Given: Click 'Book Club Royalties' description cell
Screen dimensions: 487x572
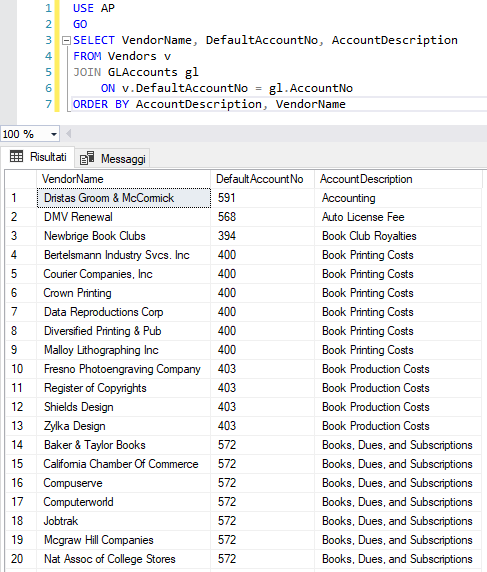Looking at the screenshot, I should (398, 236).
